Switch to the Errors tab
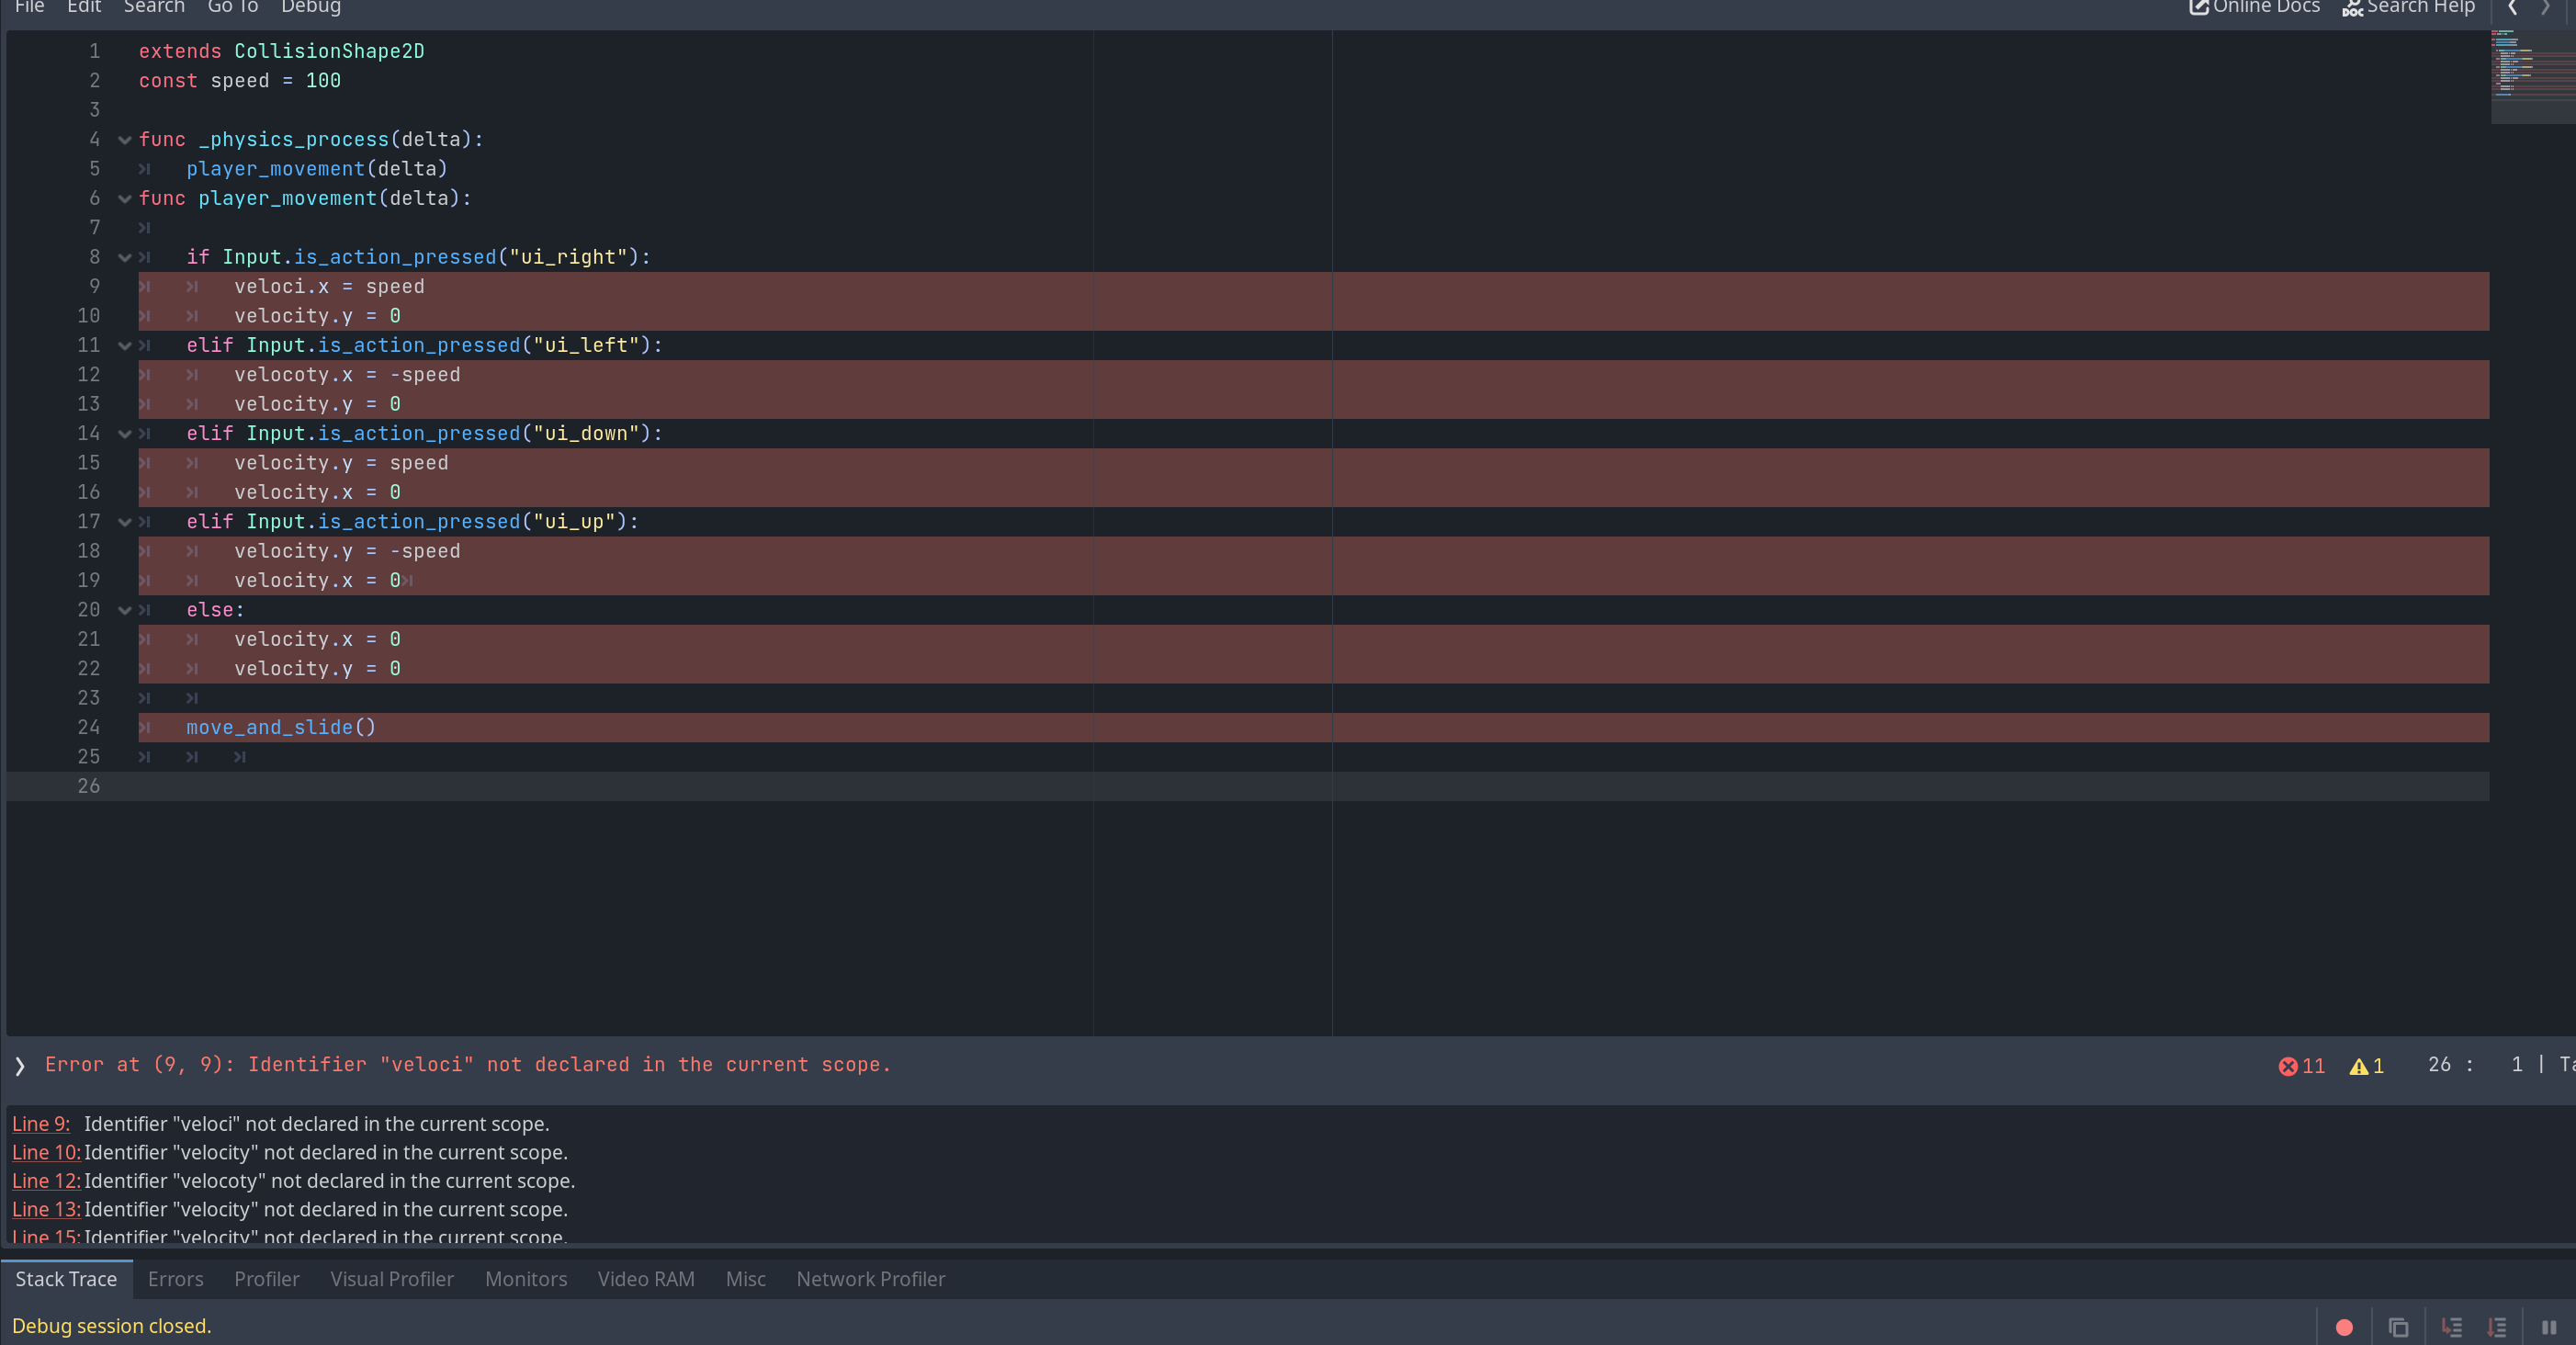 [x=175, y=1279]
